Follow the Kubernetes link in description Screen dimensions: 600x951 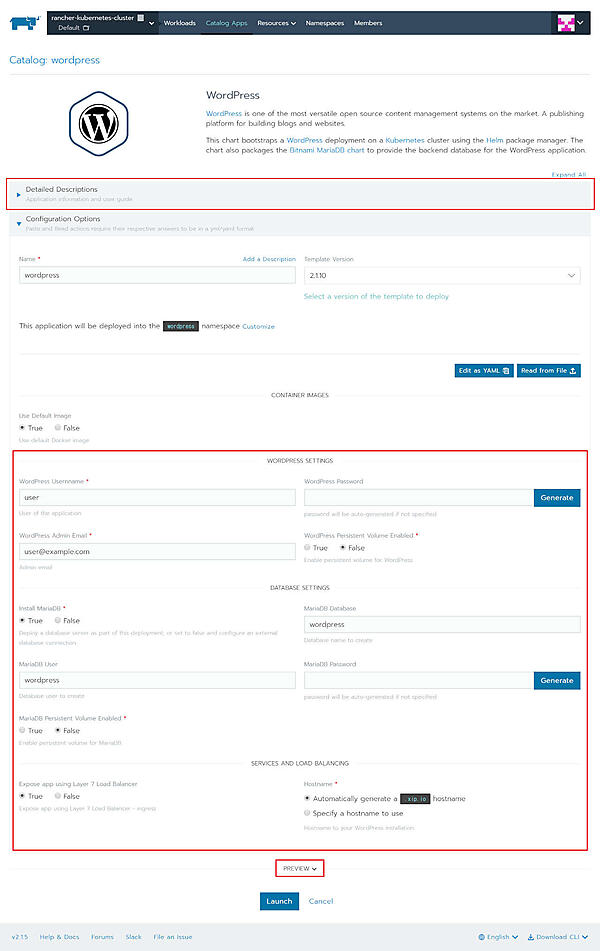tap(405, 140)
